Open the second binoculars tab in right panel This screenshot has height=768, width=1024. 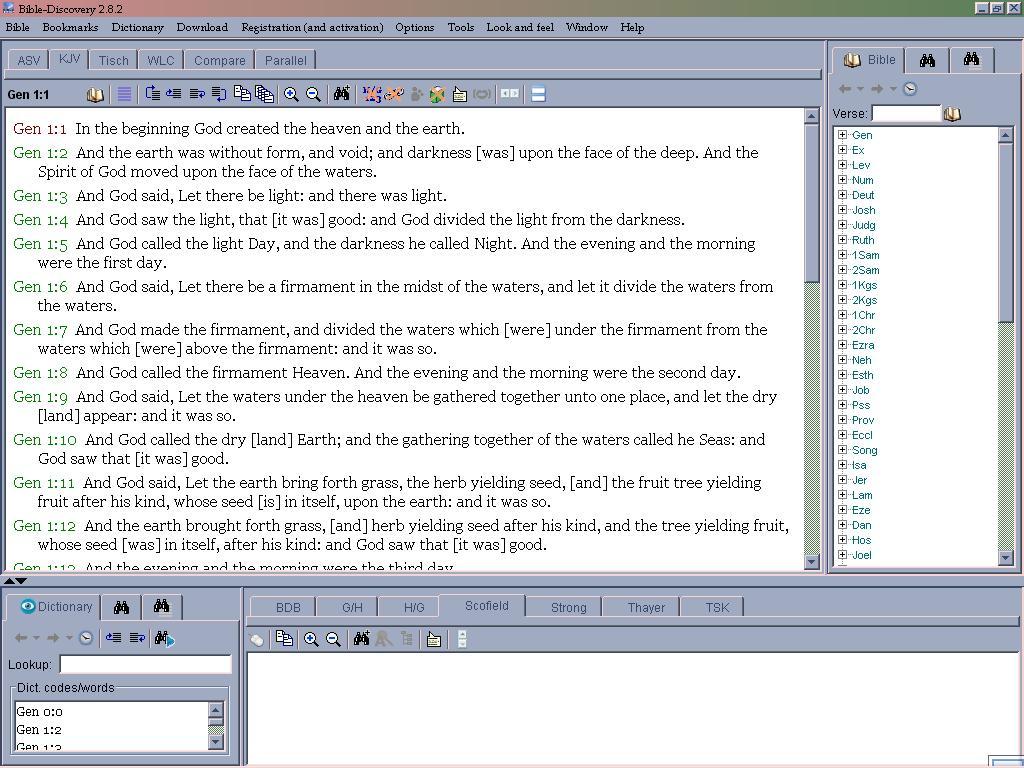(x=972, y=59)
